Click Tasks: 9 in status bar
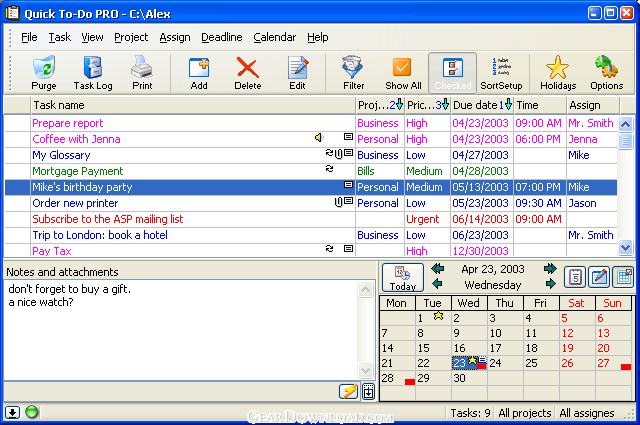The width and height of the screenshot is (640, 425). (470, 413)
